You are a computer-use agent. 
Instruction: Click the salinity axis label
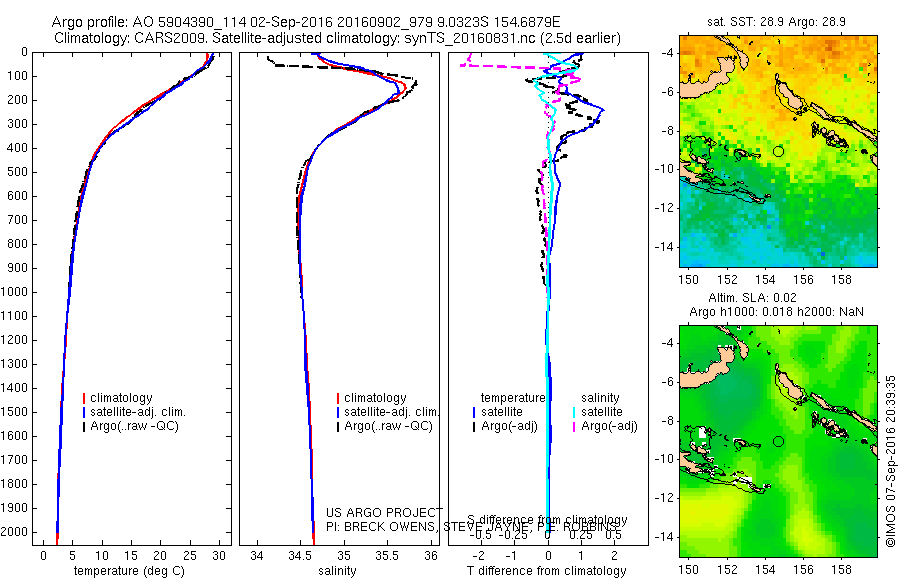point(337,571)
